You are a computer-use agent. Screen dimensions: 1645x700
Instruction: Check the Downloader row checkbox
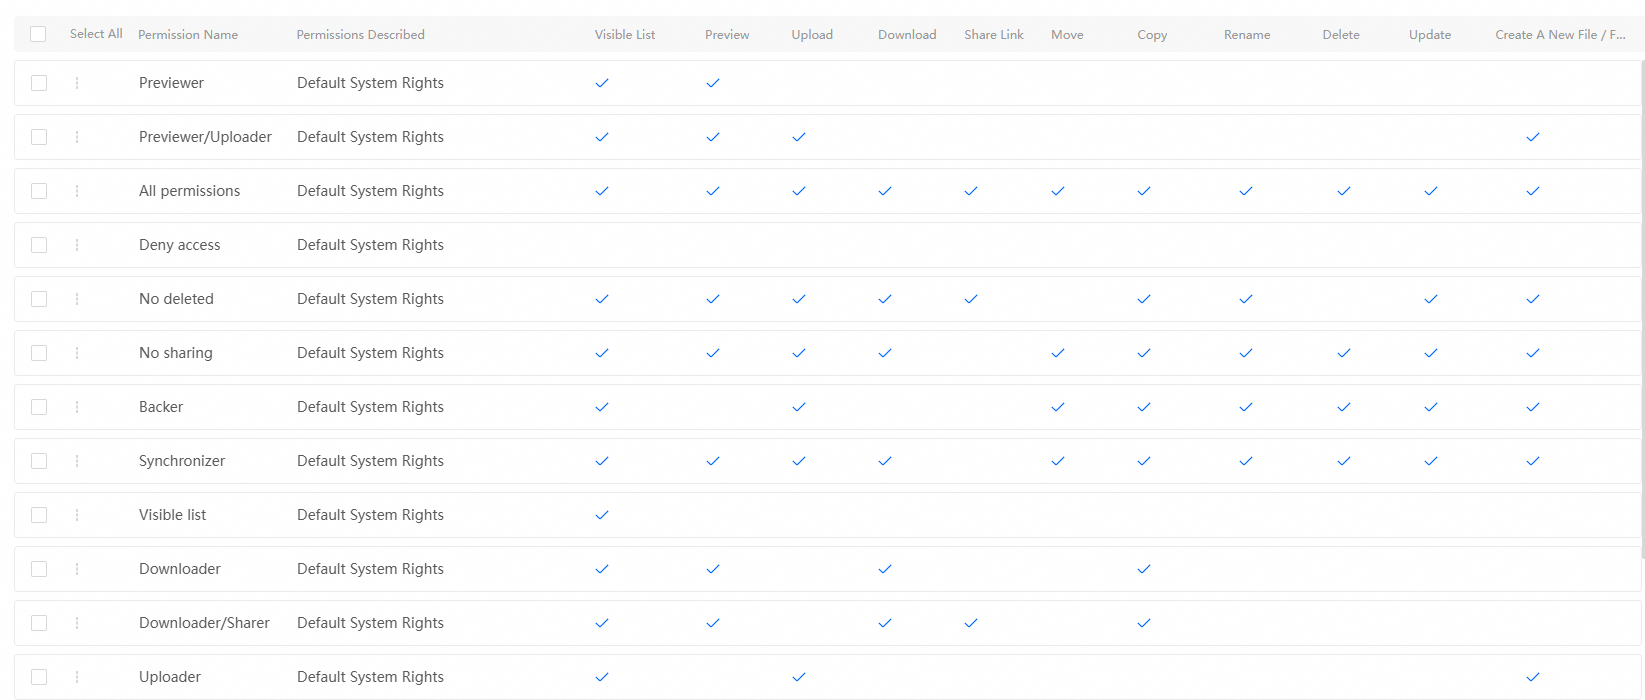coord(39,569)
